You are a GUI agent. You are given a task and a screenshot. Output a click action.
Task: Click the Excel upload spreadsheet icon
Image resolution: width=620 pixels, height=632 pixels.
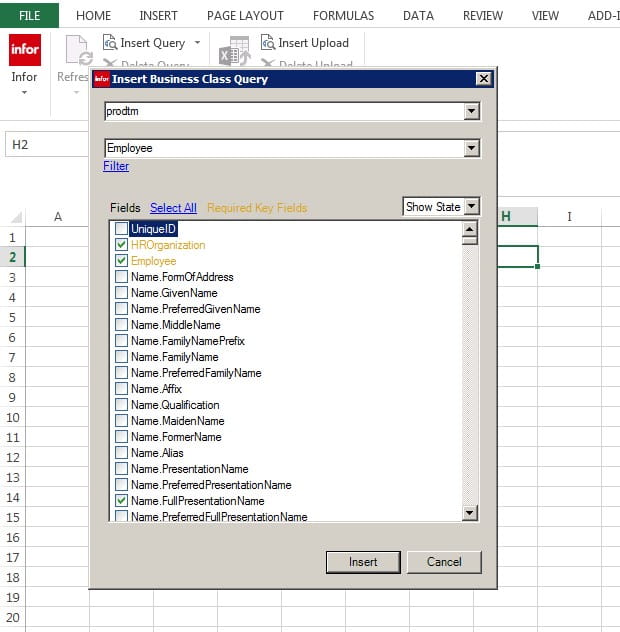(x=235, y=51)
